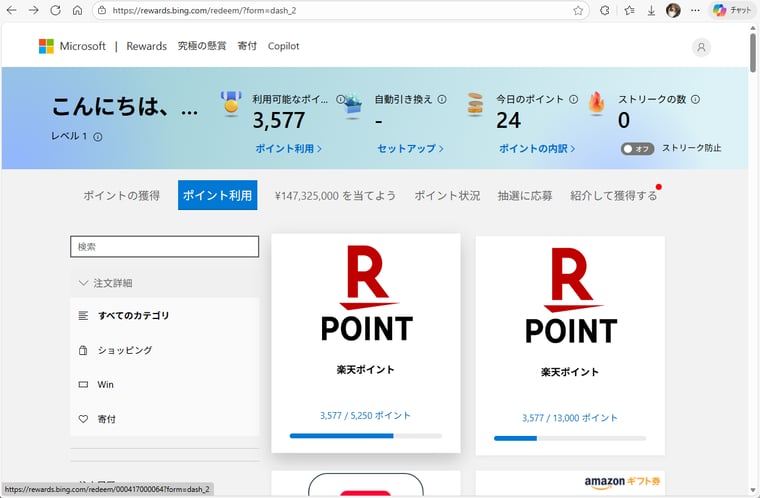
Task: Click the heart icon for 寄付 category
Action: pyautogui.click(x=83, y=419)
